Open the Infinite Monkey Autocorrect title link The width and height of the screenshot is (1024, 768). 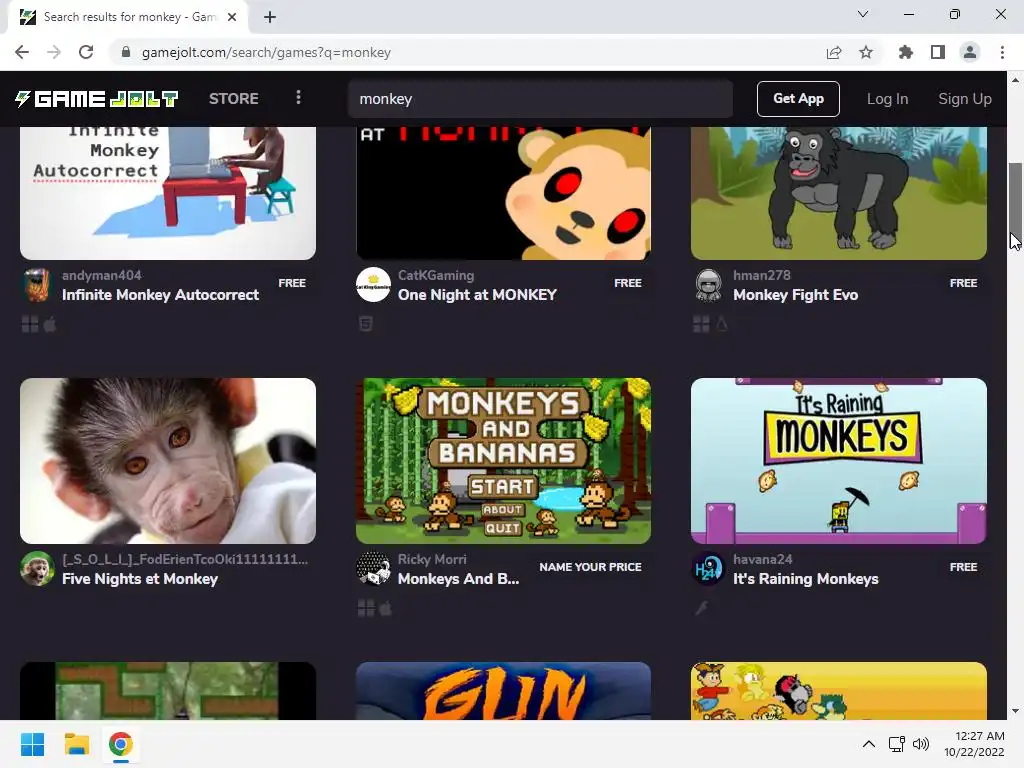point(161,295)
